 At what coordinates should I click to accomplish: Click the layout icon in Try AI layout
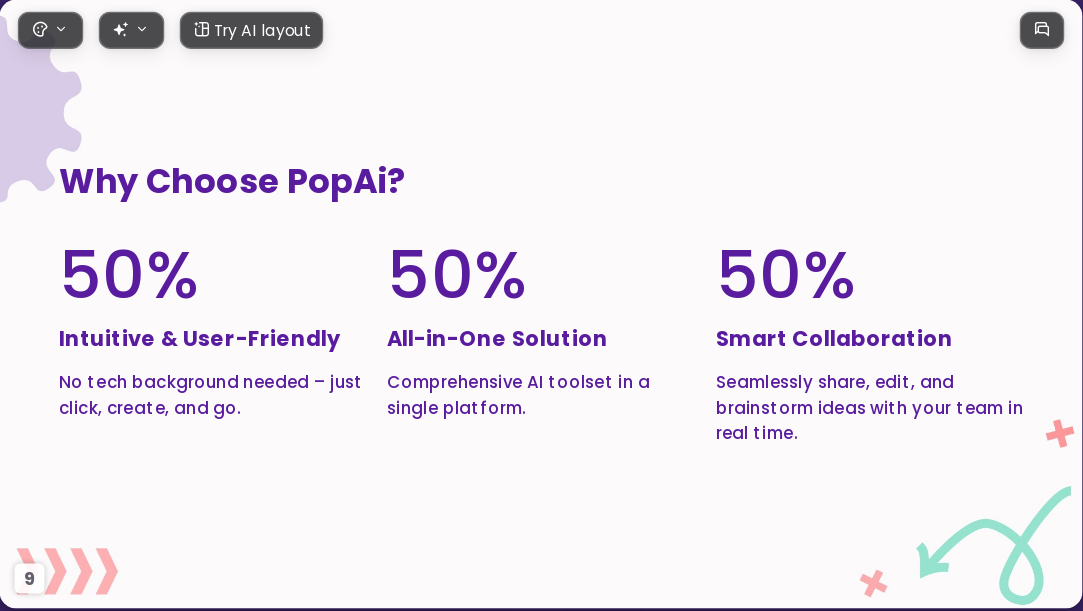(x=201, y=30)
